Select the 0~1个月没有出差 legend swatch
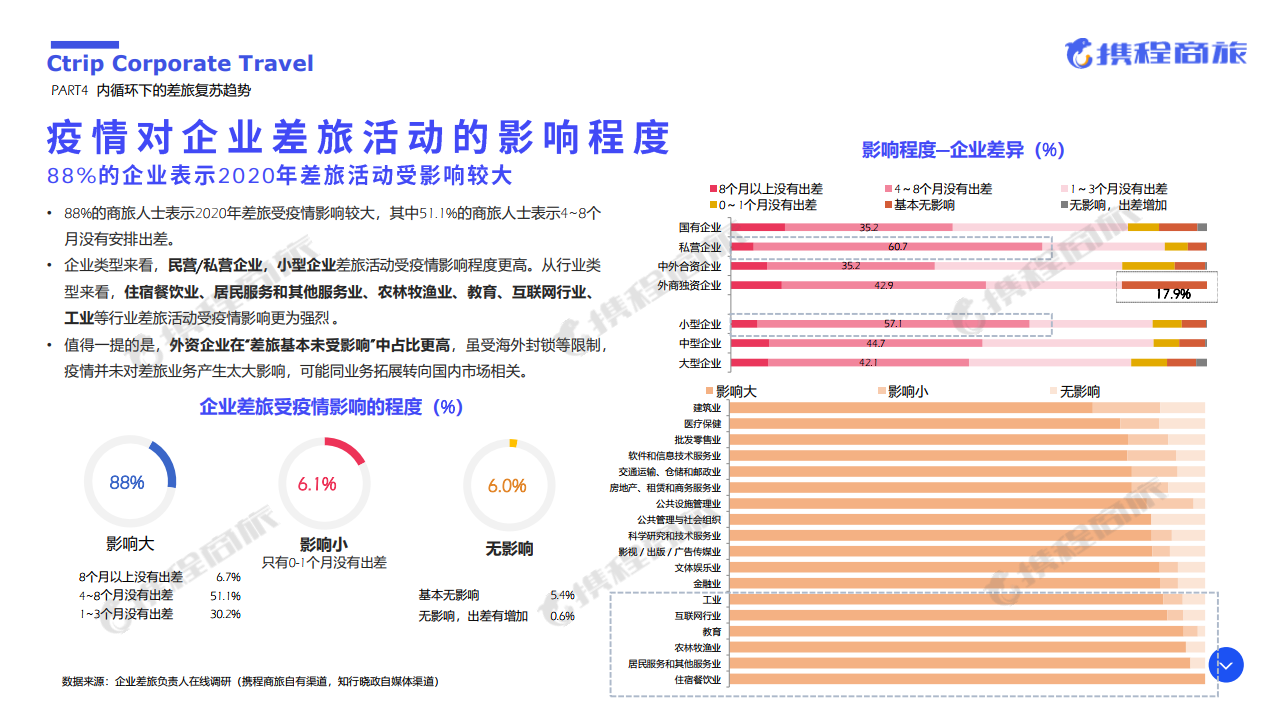The height and width of the screenshot is (720, 1280). (x=713, y=205)
